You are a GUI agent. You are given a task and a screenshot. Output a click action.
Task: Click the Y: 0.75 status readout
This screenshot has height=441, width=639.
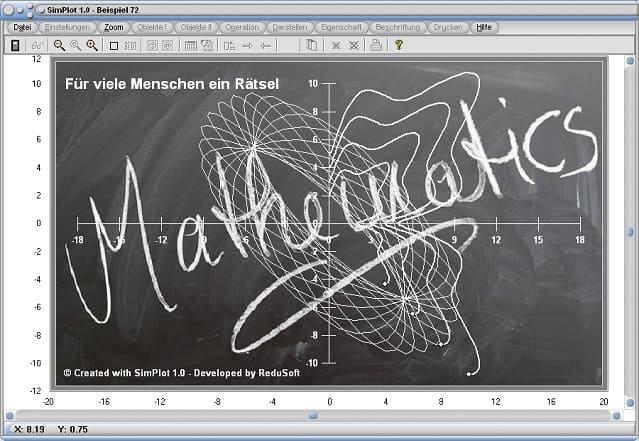coord(73,429)
